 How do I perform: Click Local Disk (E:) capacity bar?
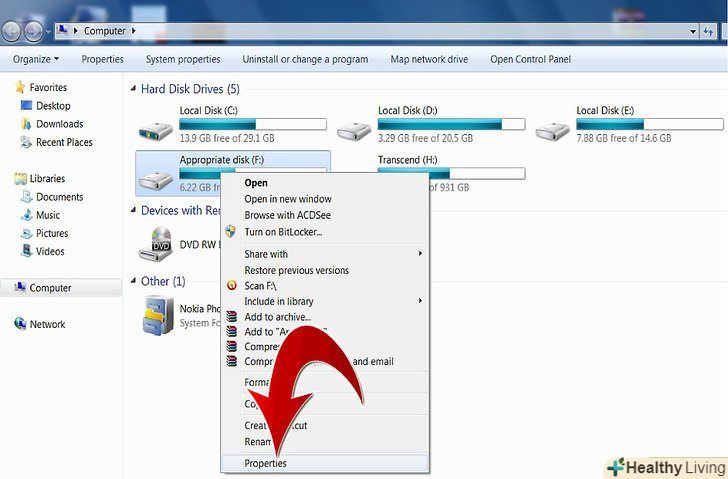pyautogui.click(x=650, y=124)
